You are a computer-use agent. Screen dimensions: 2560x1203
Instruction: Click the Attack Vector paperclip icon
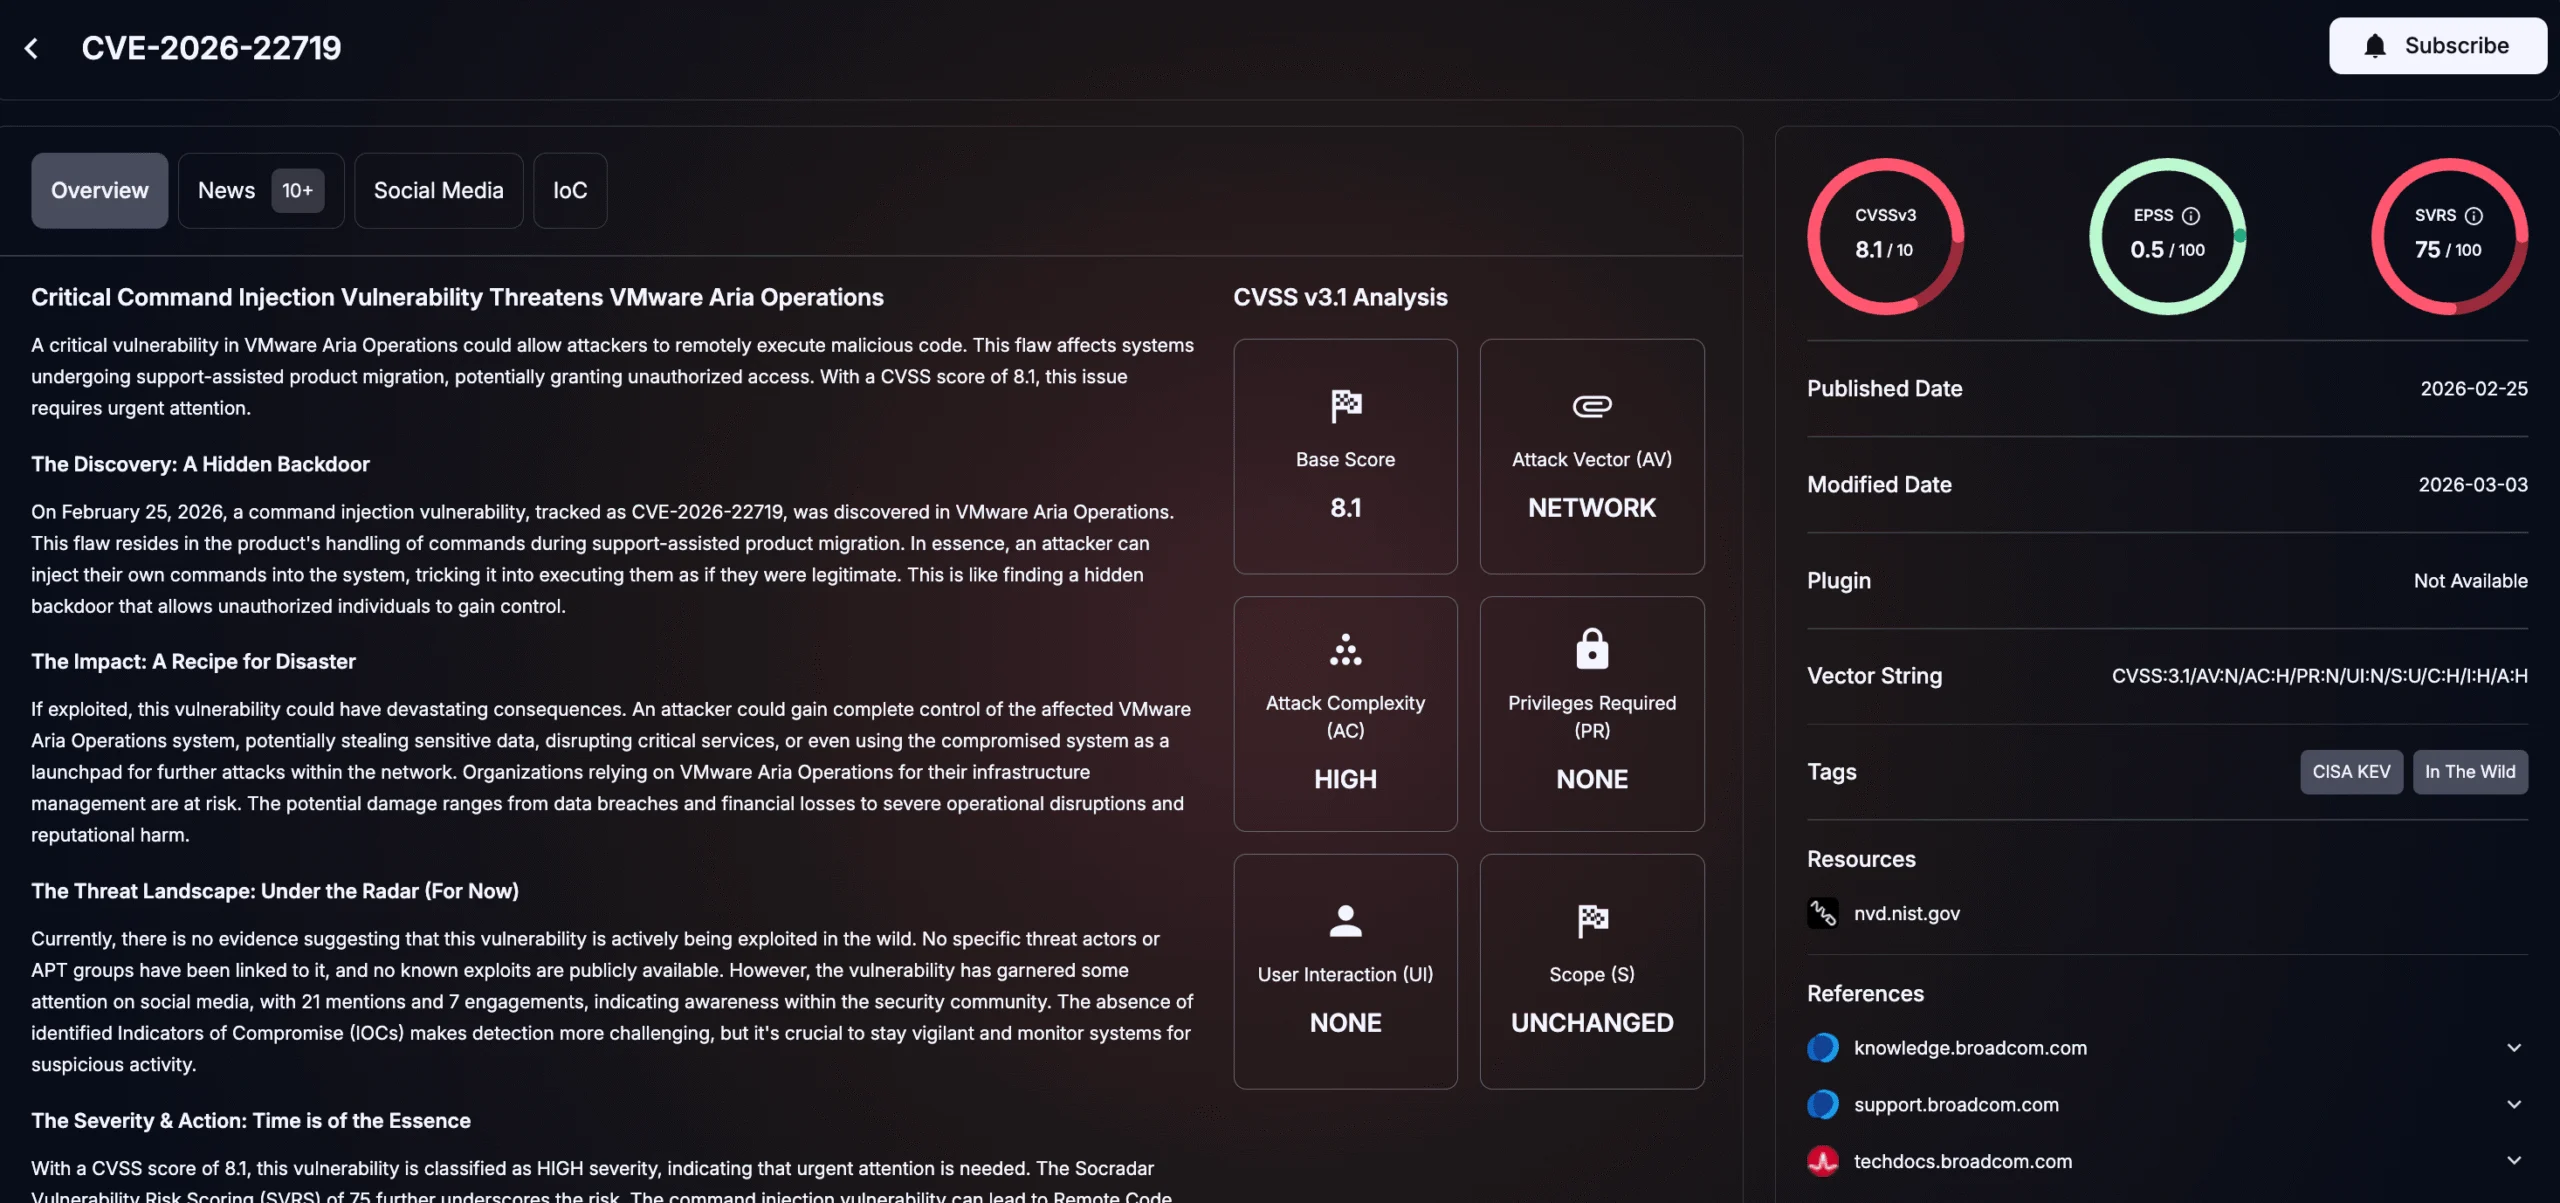tap(1591, 406)
